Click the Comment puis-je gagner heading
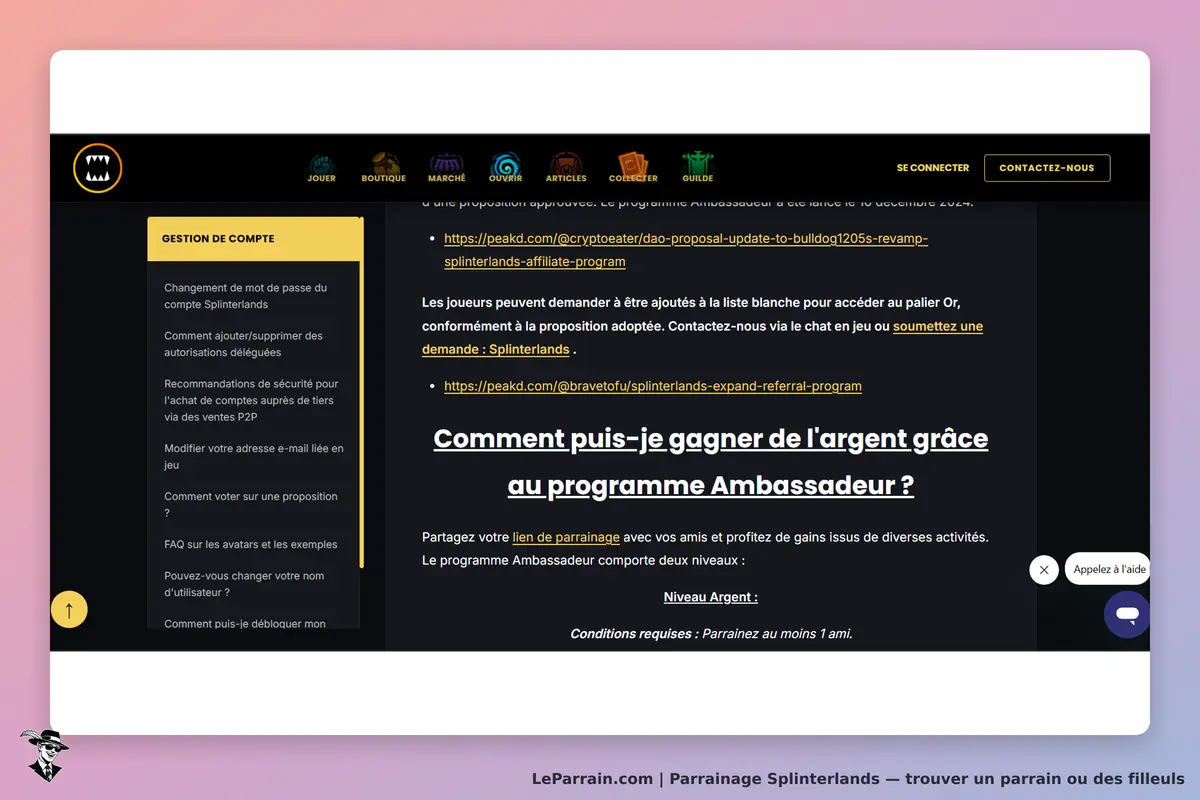This screenshot has width=1200, height=800. [711, 462]
